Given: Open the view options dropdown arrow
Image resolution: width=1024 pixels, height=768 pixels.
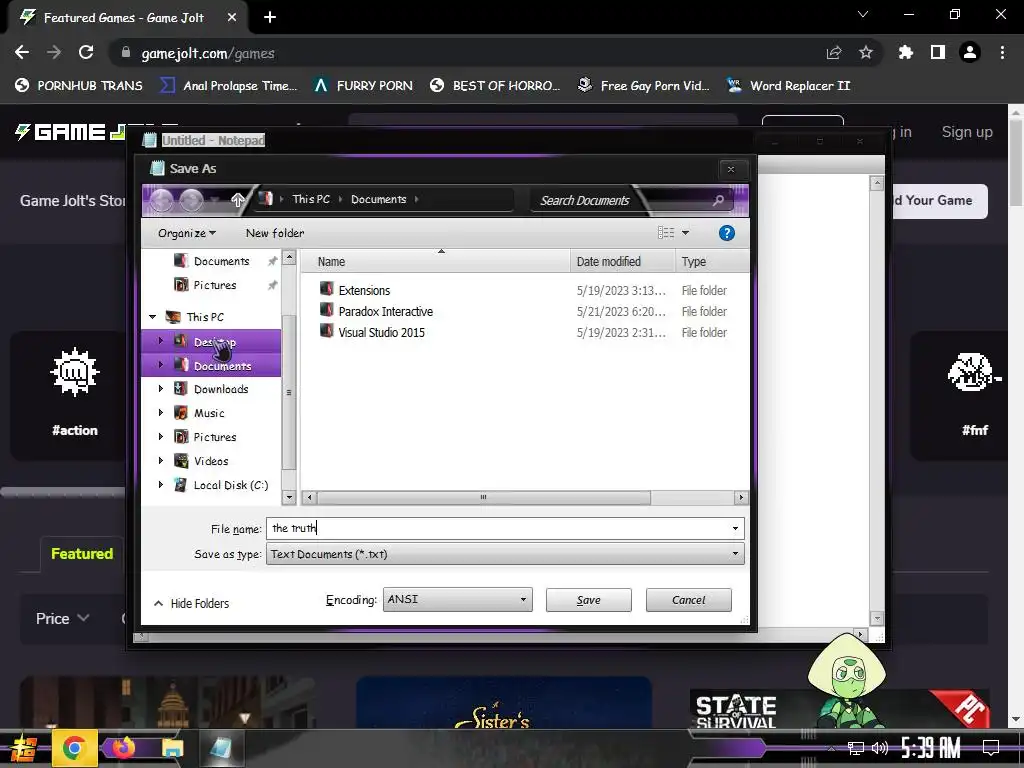Looking at the screenshot, I should [685, 233].
